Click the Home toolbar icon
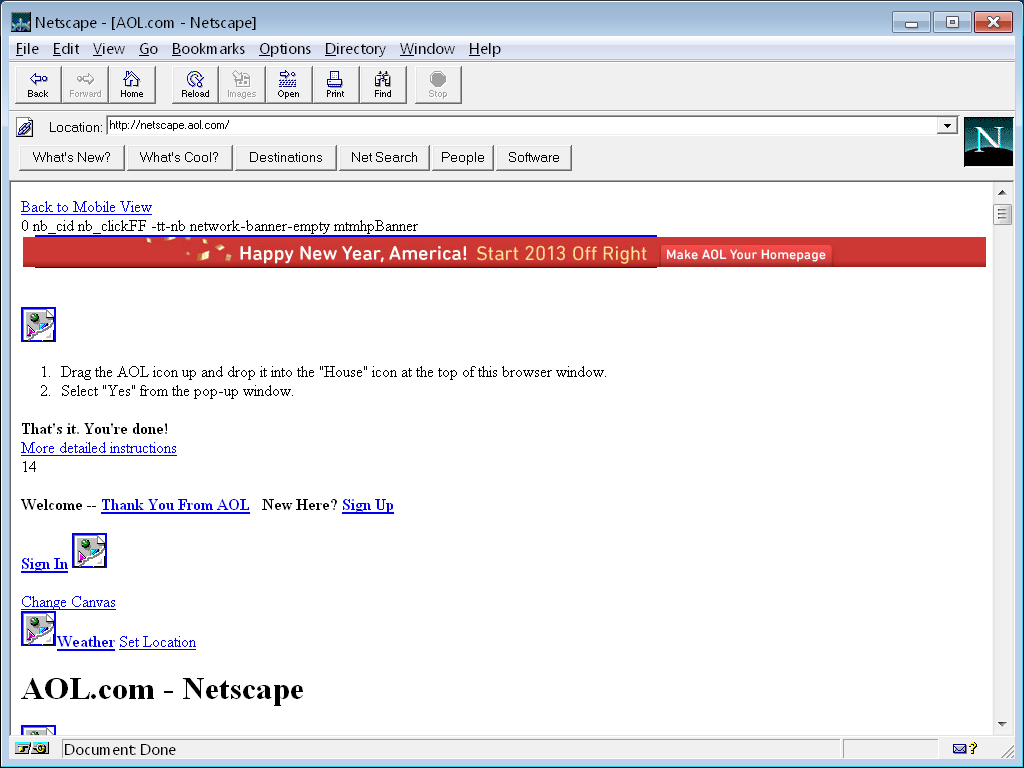 pyautogui.click(x=132, y=84)
